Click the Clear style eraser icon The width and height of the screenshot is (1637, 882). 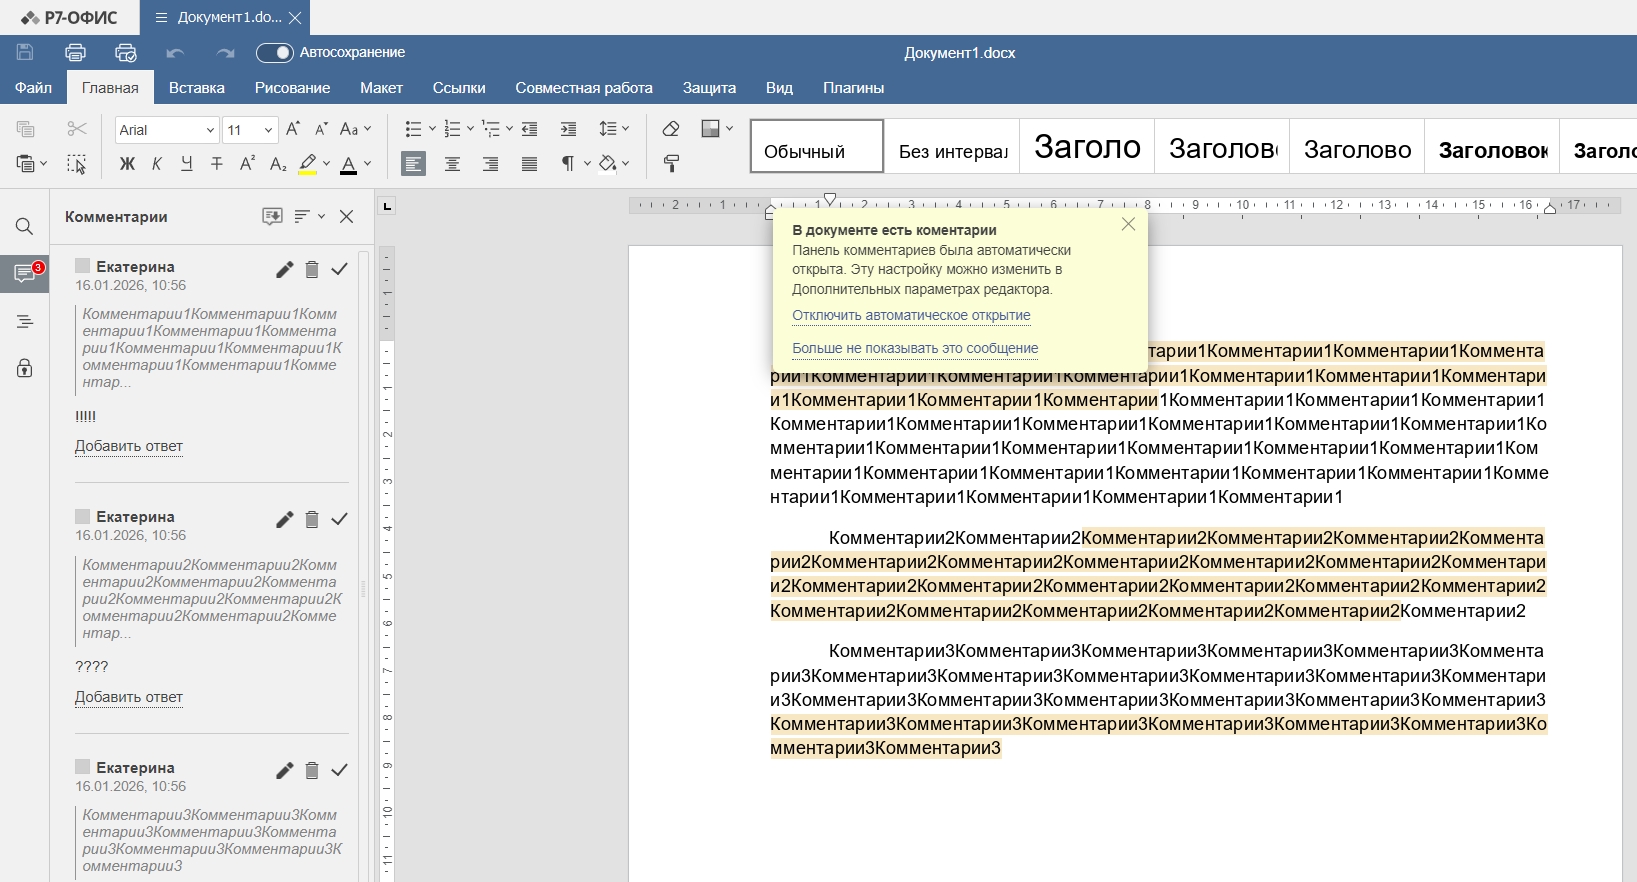(671, 129)
